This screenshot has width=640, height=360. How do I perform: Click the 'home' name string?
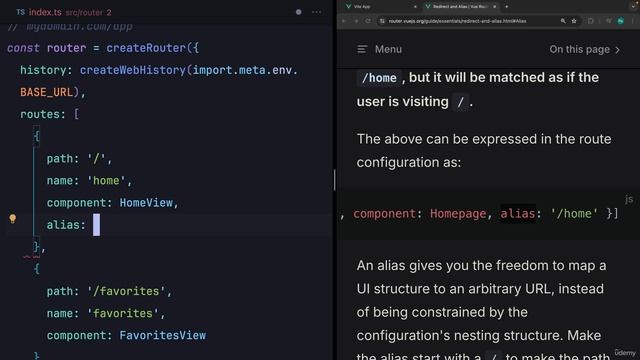(106, 181)
